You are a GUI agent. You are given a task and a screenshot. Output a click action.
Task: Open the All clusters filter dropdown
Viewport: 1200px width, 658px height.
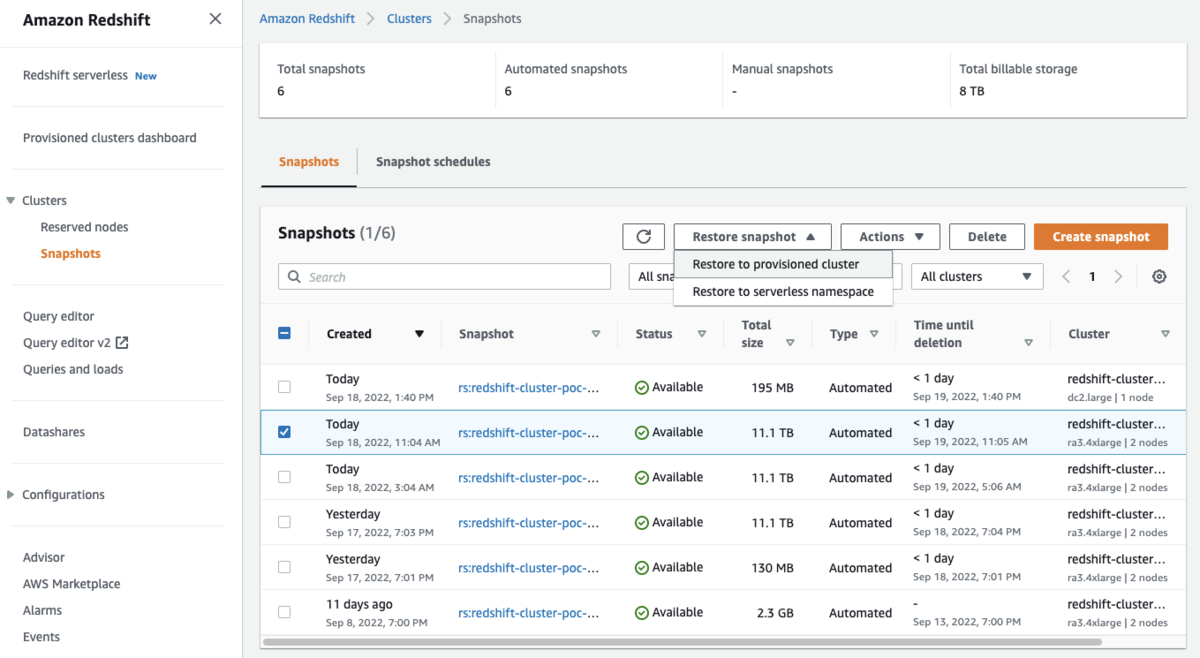tap(977, 277)
